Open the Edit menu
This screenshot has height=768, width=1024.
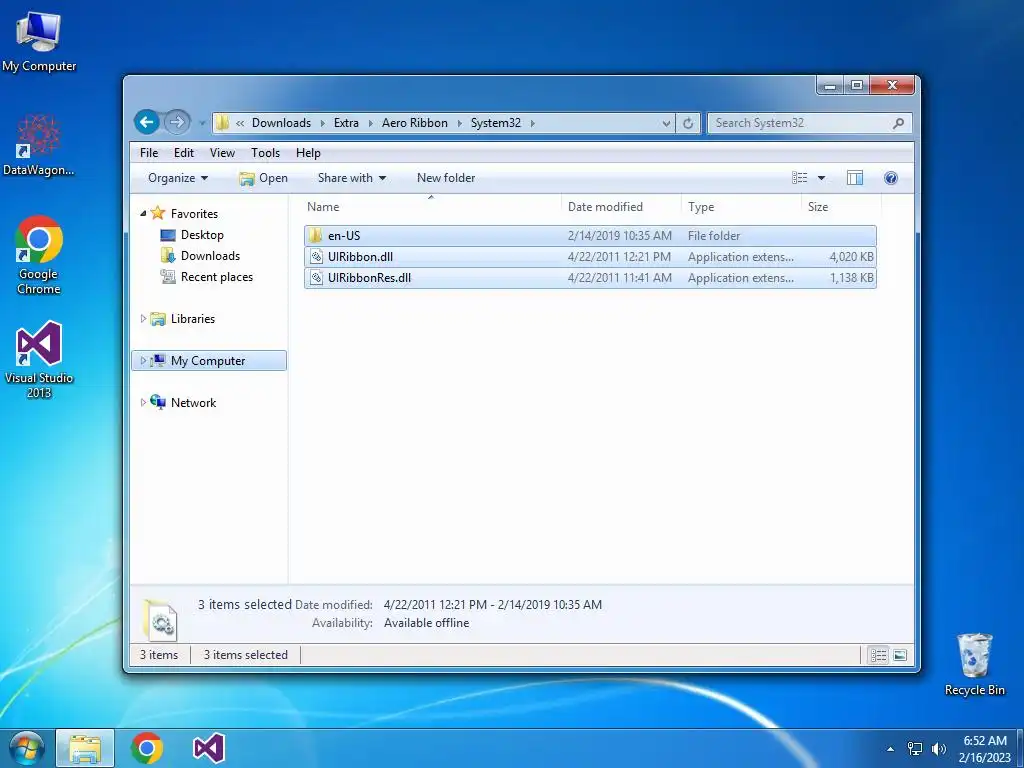tap(184, 153)
